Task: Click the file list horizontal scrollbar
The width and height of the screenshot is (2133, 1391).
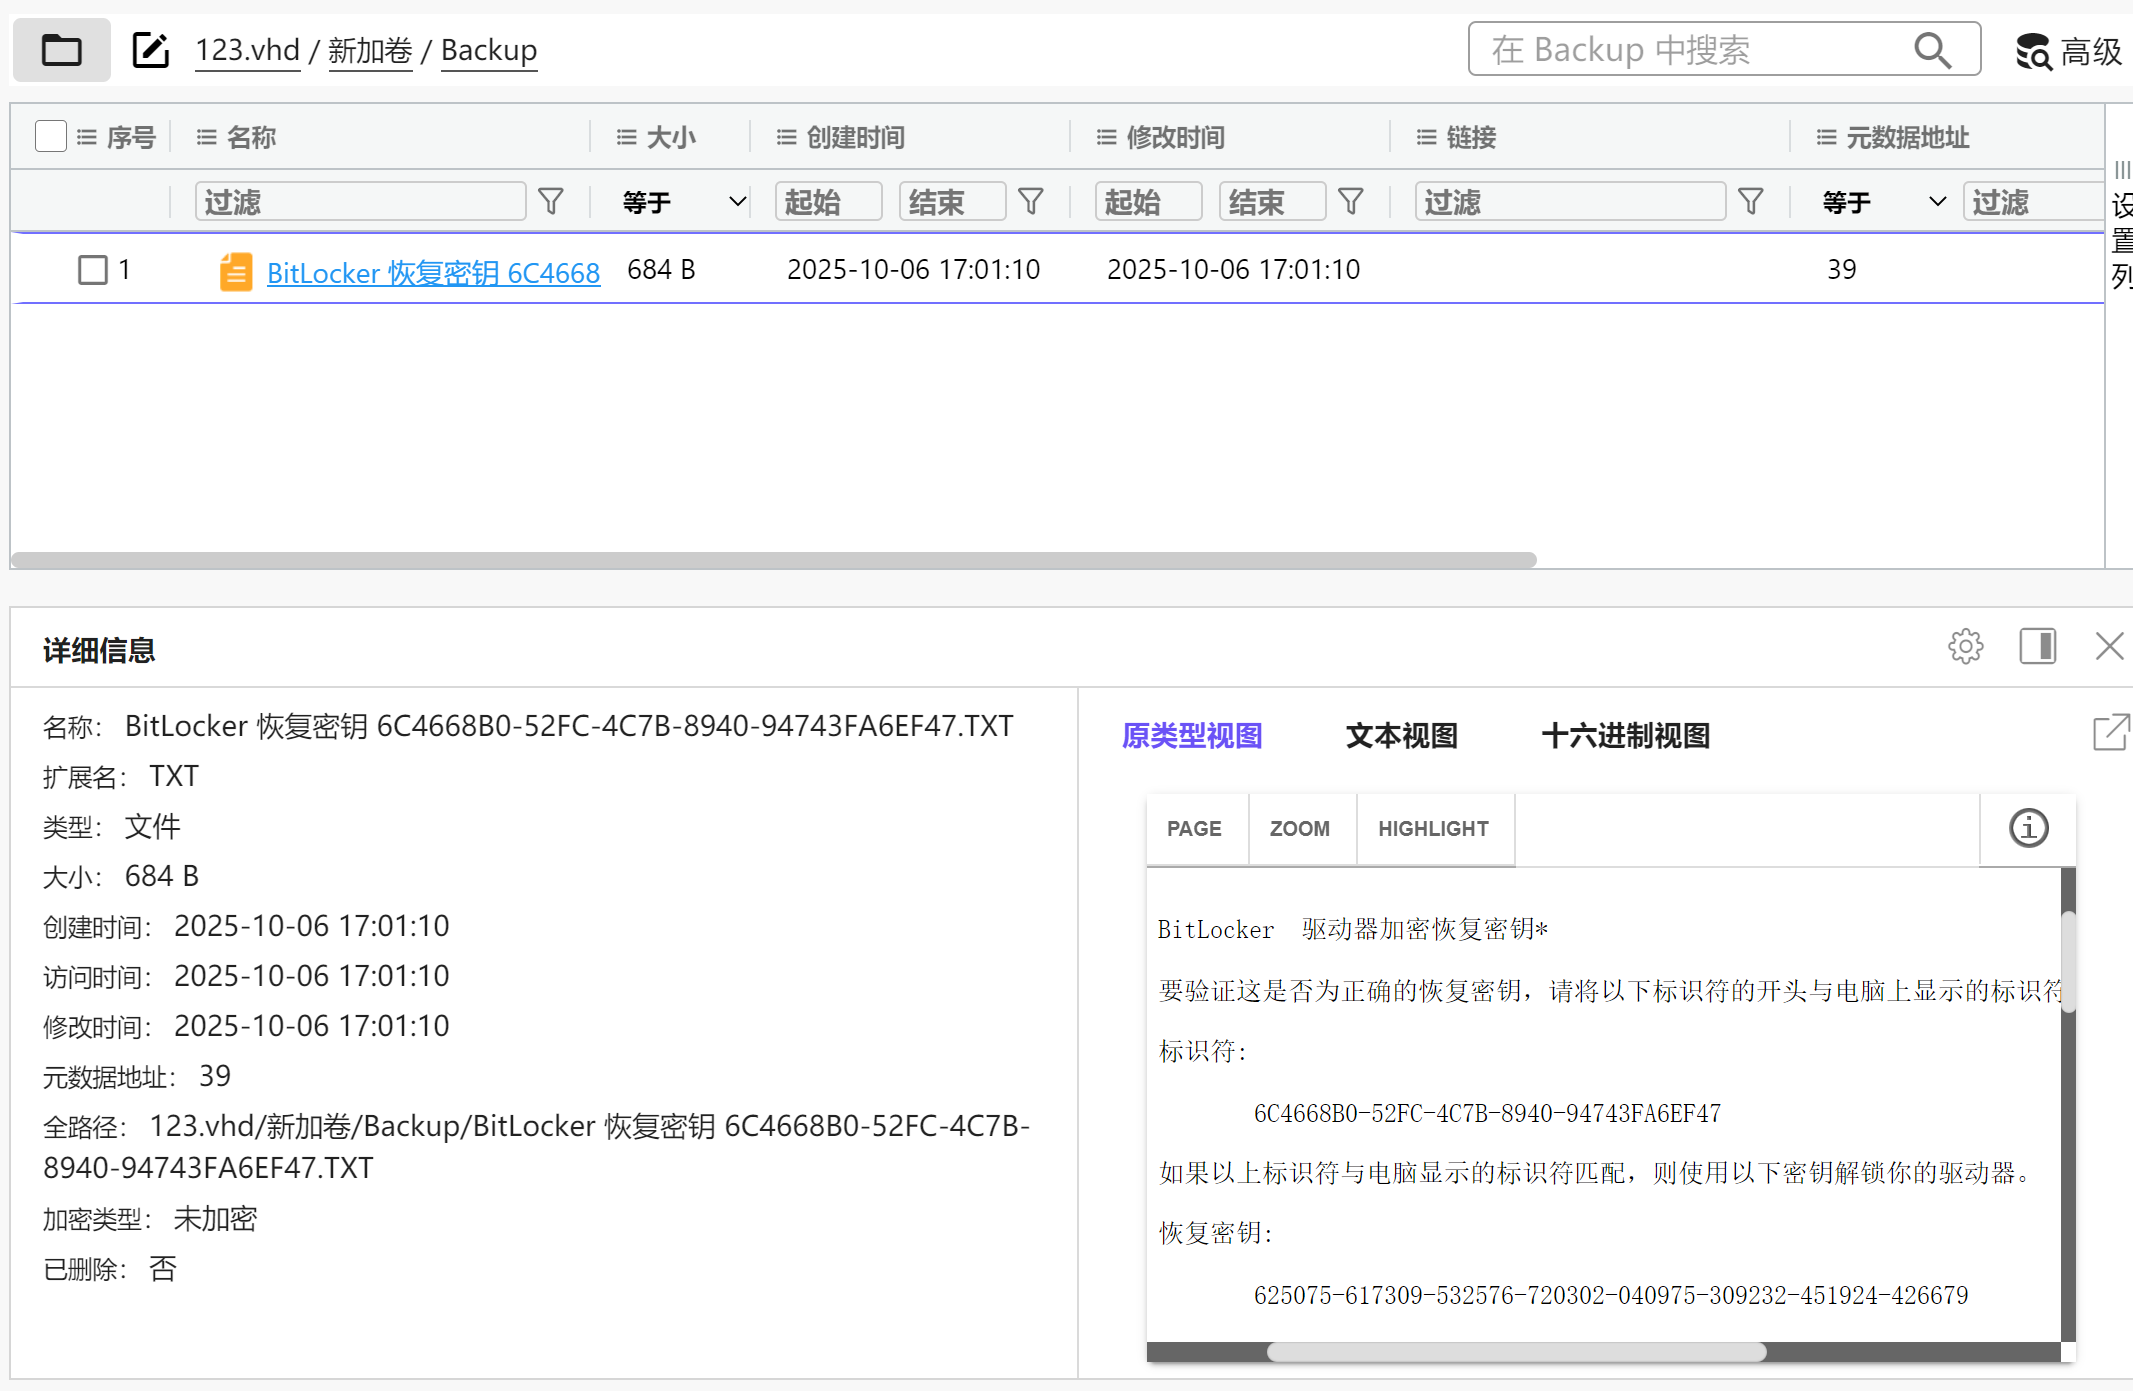Action: [772, 560]
